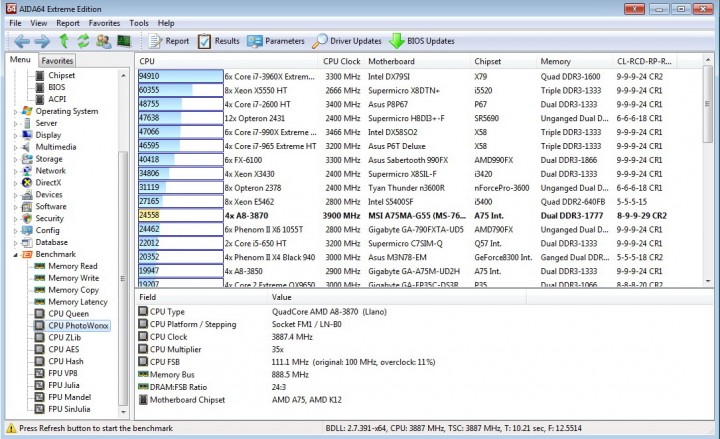Click the green up arrow toolbar icon

click(64, 41)
